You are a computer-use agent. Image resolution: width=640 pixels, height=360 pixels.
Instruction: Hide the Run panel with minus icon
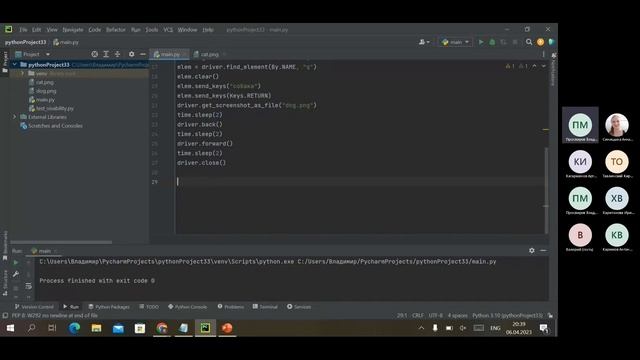click(x=543, y=250)
